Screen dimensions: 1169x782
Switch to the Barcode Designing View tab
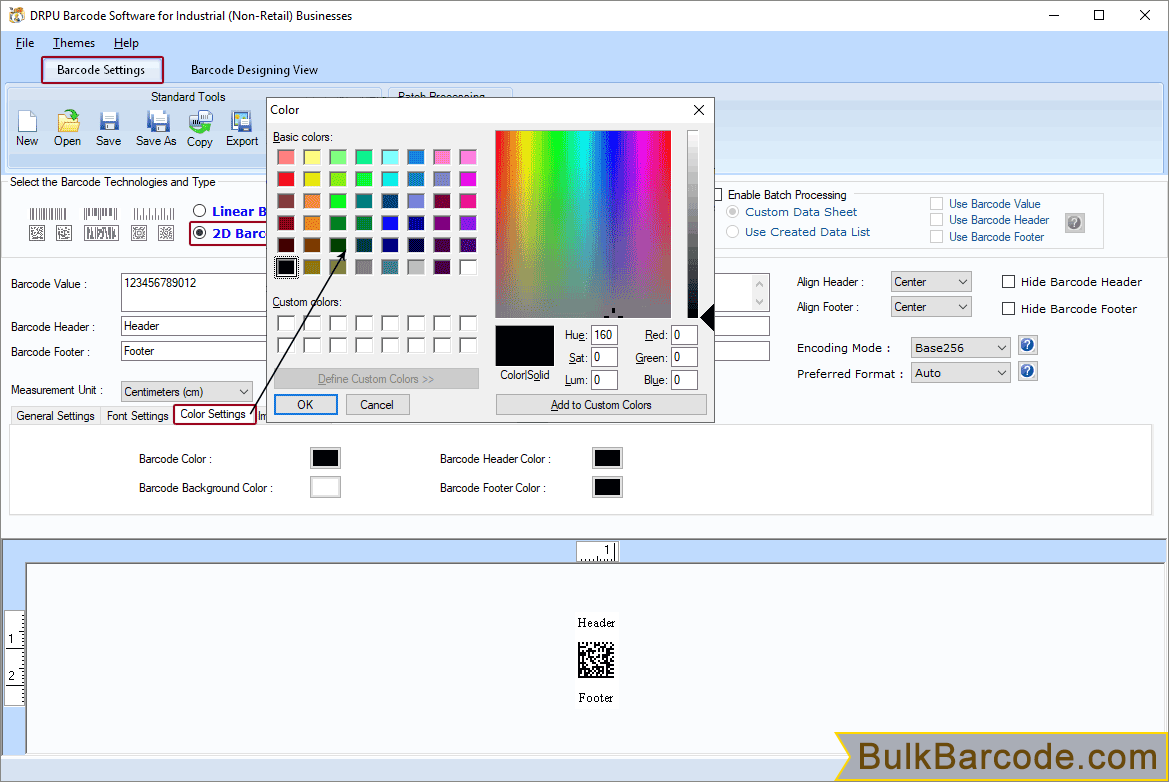tap(254, 70)
